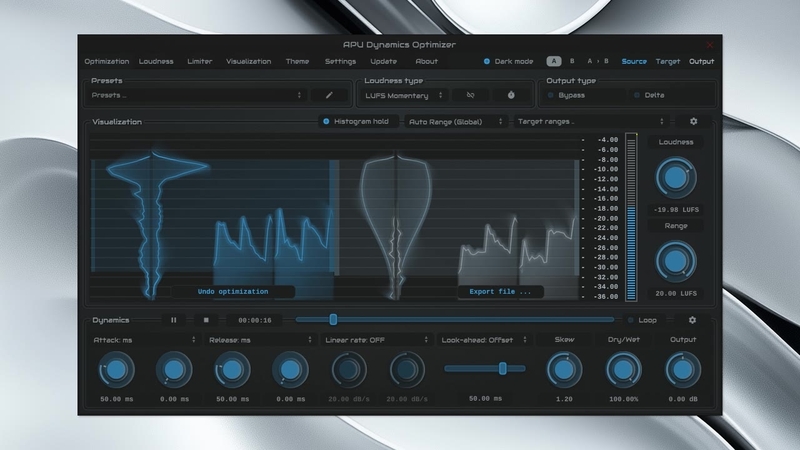Screen dimensions: 800x450
Task: Click the second Linear rate knob
Action: [407, 369]
